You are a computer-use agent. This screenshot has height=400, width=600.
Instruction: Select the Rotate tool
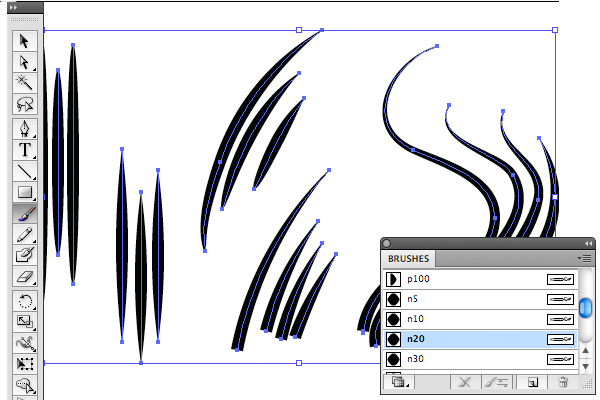[x=25, y=300]
